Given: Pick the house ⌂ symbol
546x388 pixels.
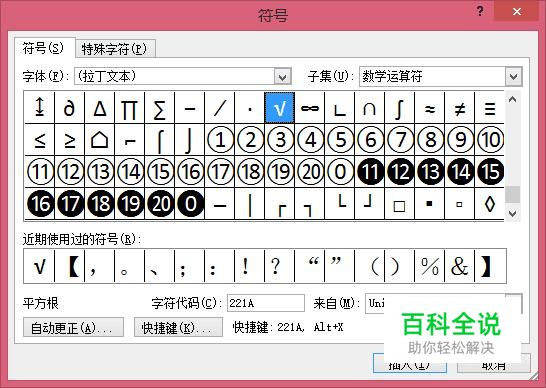Looking at the screenshot, I should coord(100,140).
